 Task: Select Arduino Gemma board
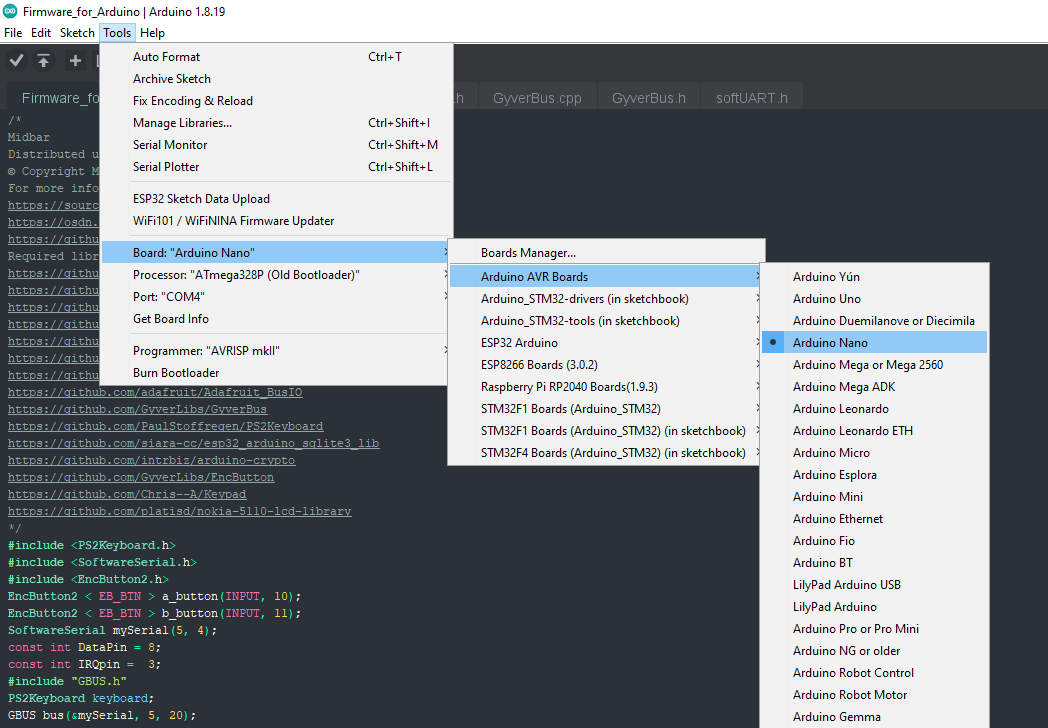pos(874,717)
